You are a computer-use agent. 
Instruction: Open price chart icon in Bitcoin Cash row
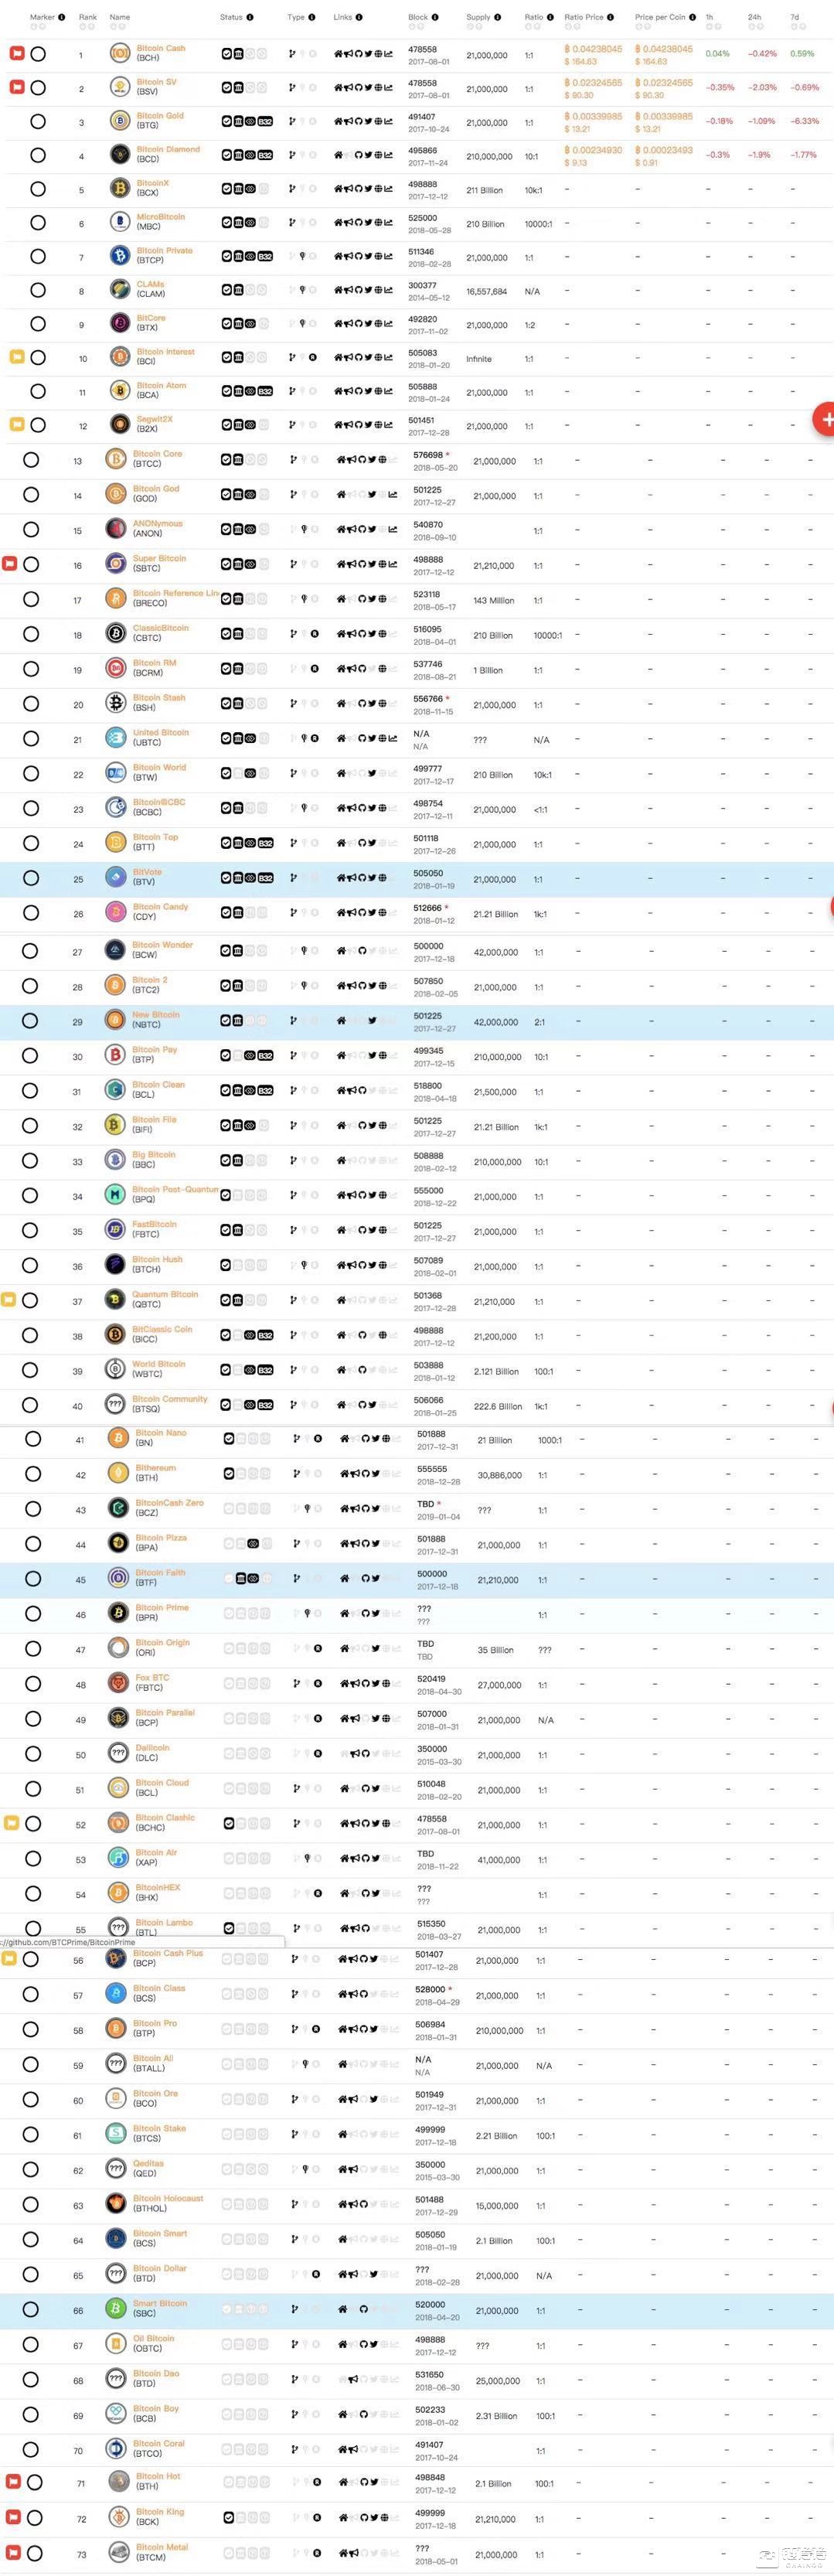(x=389, y=54)
